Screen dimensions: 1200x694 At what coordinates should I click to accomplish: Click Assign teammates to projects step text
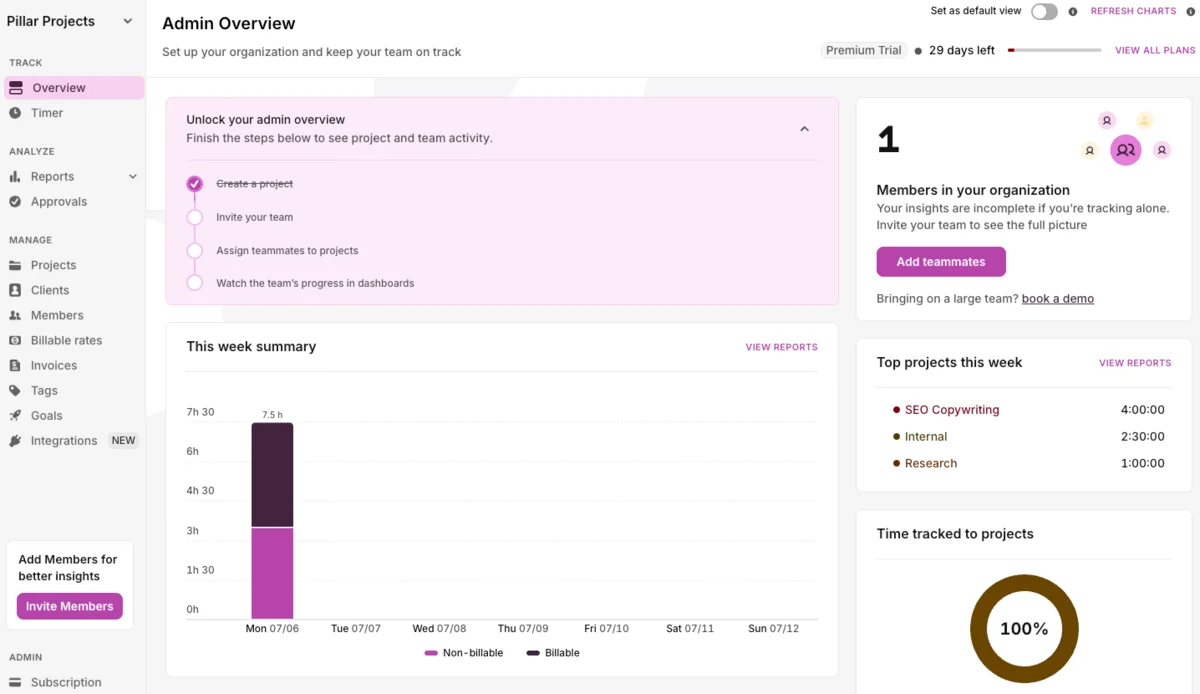287,251
